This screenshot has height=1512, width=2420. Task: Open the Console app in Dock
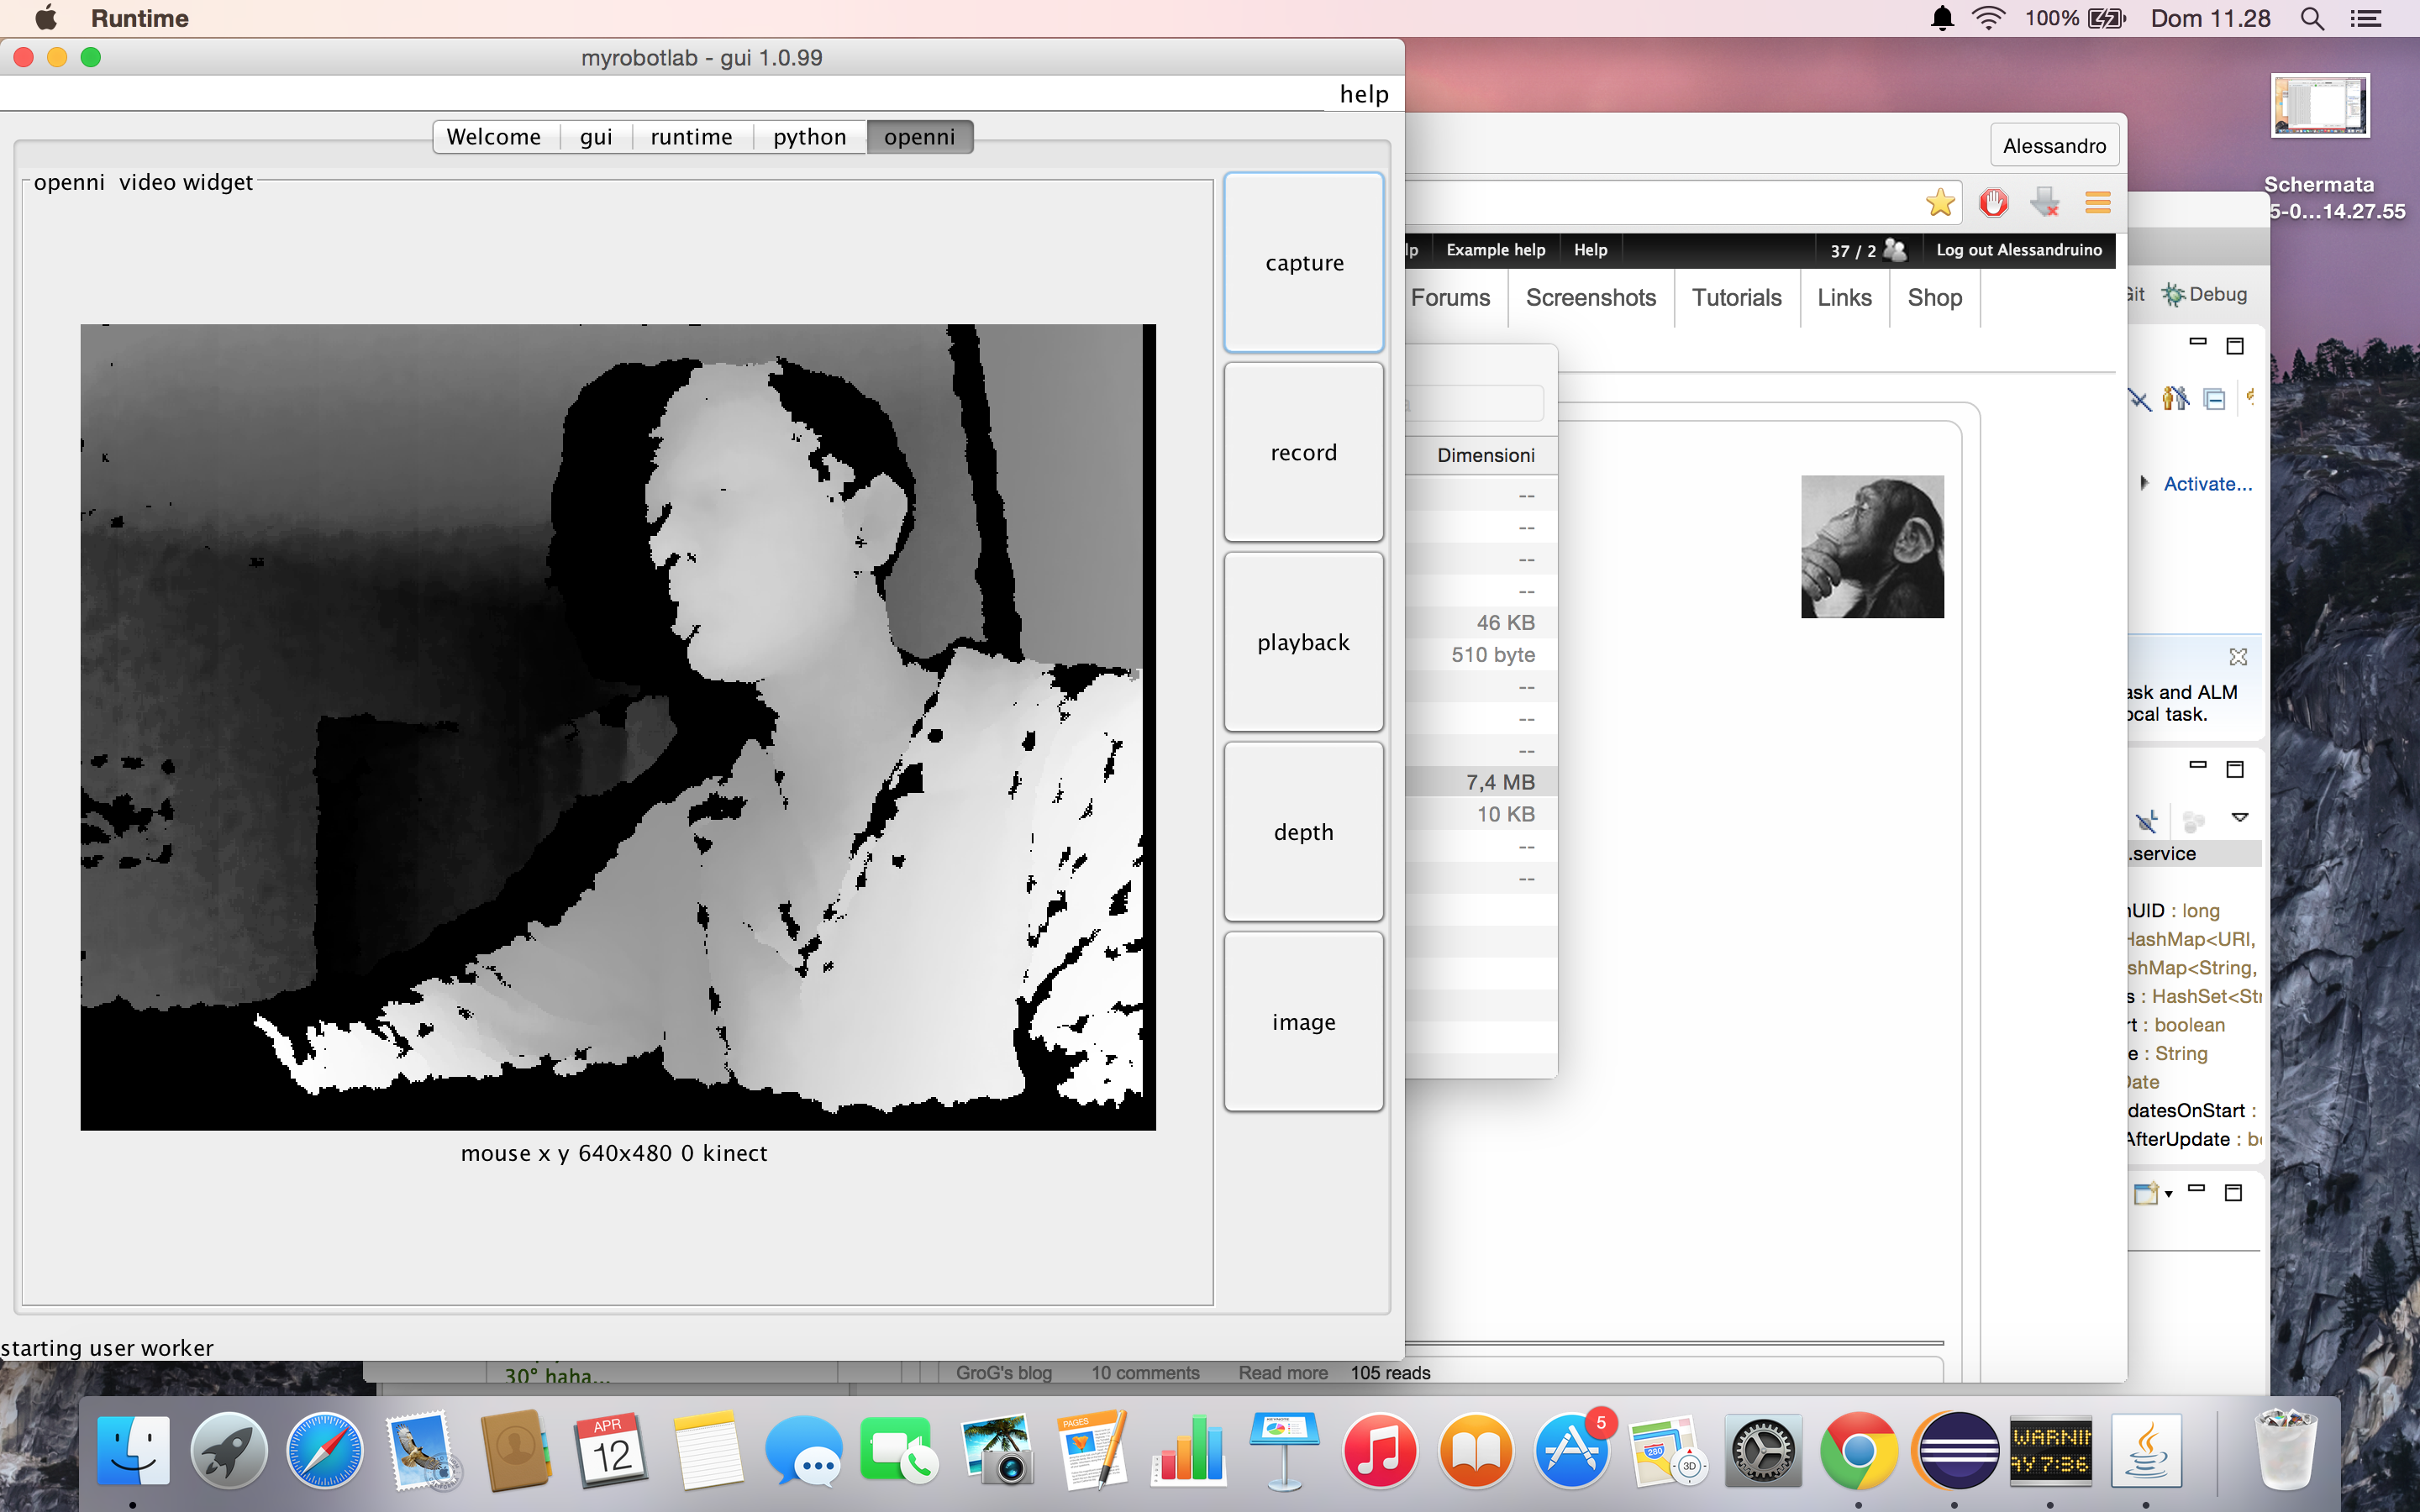(2050, 1451)
